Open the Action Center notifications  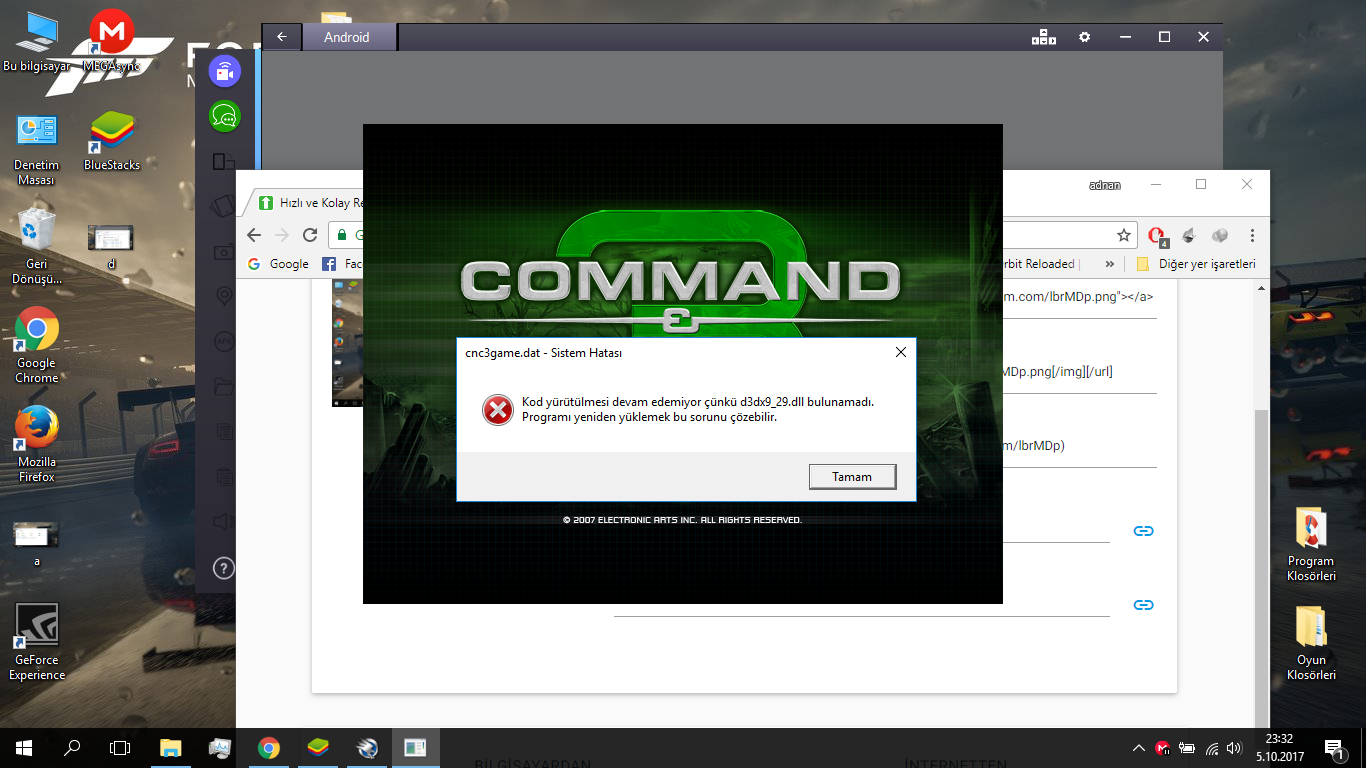click(x=1334, y=748)
